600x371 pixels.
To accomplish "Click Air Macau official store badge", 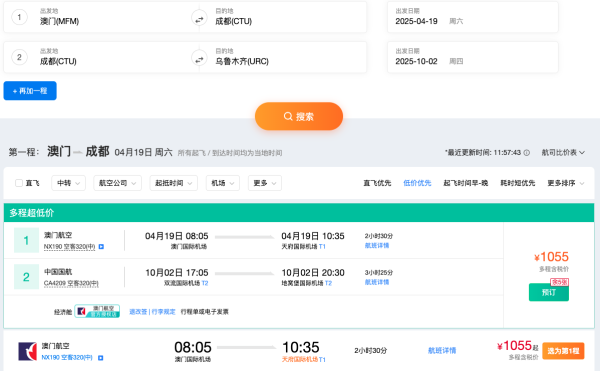I will pos(97,311).
